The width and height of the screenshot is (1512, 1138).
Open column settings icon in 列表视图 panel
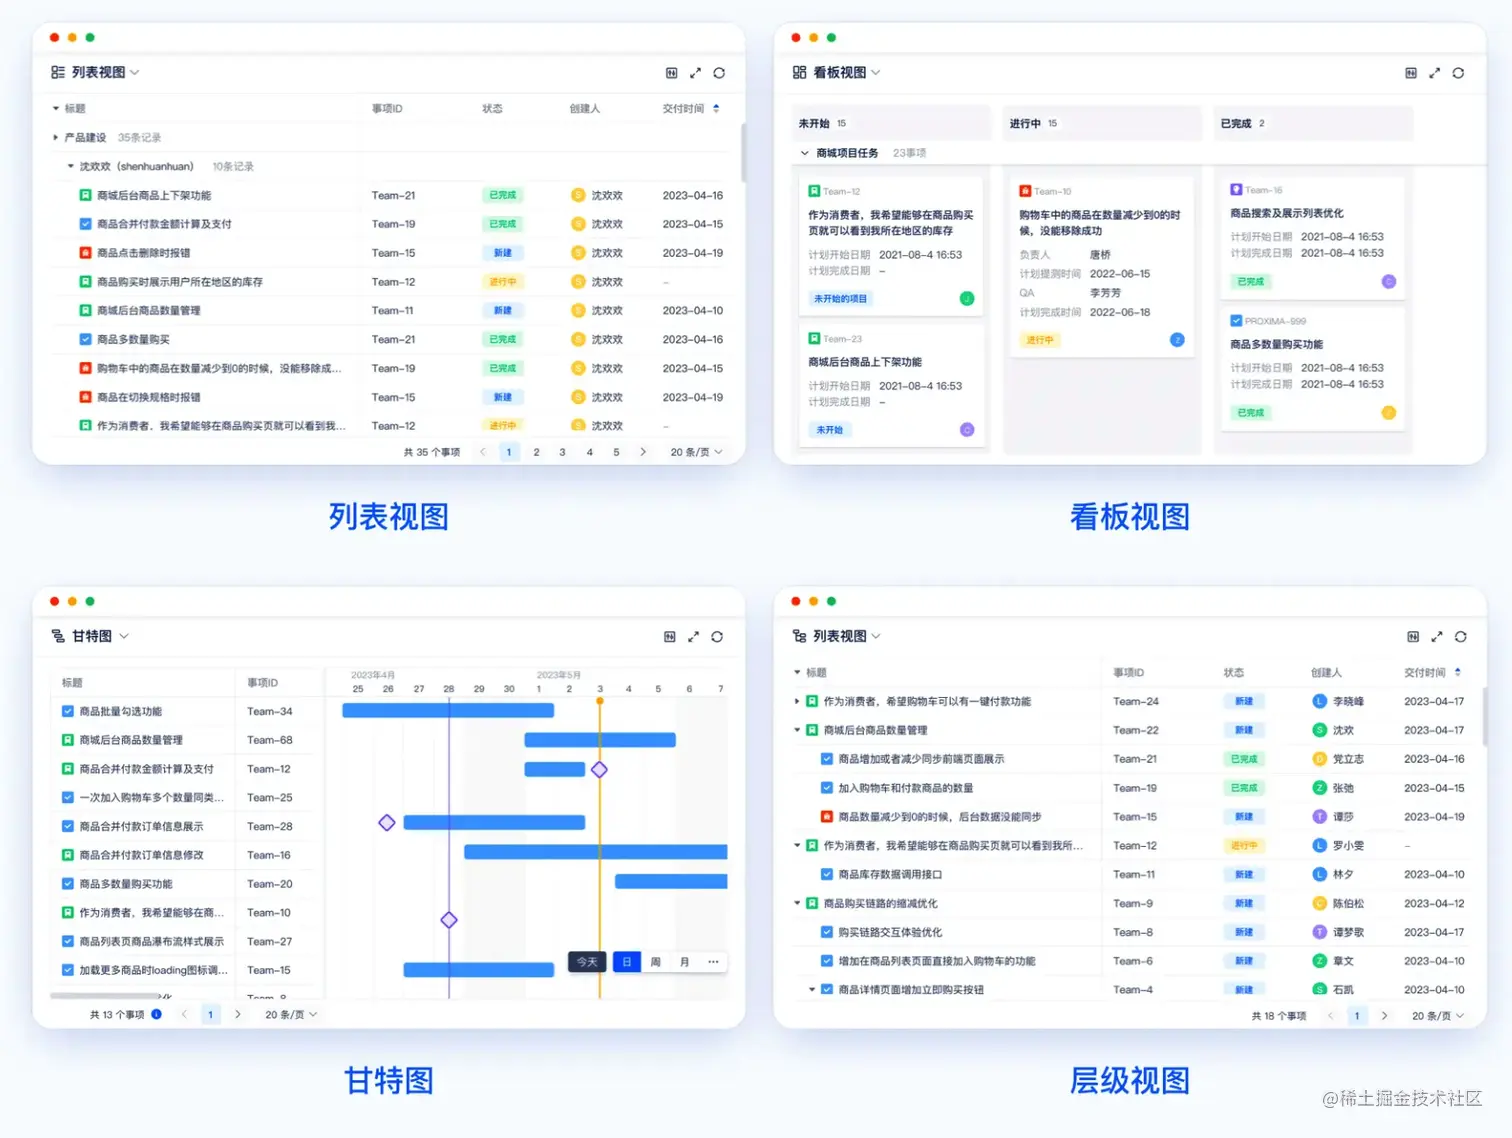(671, 73)
